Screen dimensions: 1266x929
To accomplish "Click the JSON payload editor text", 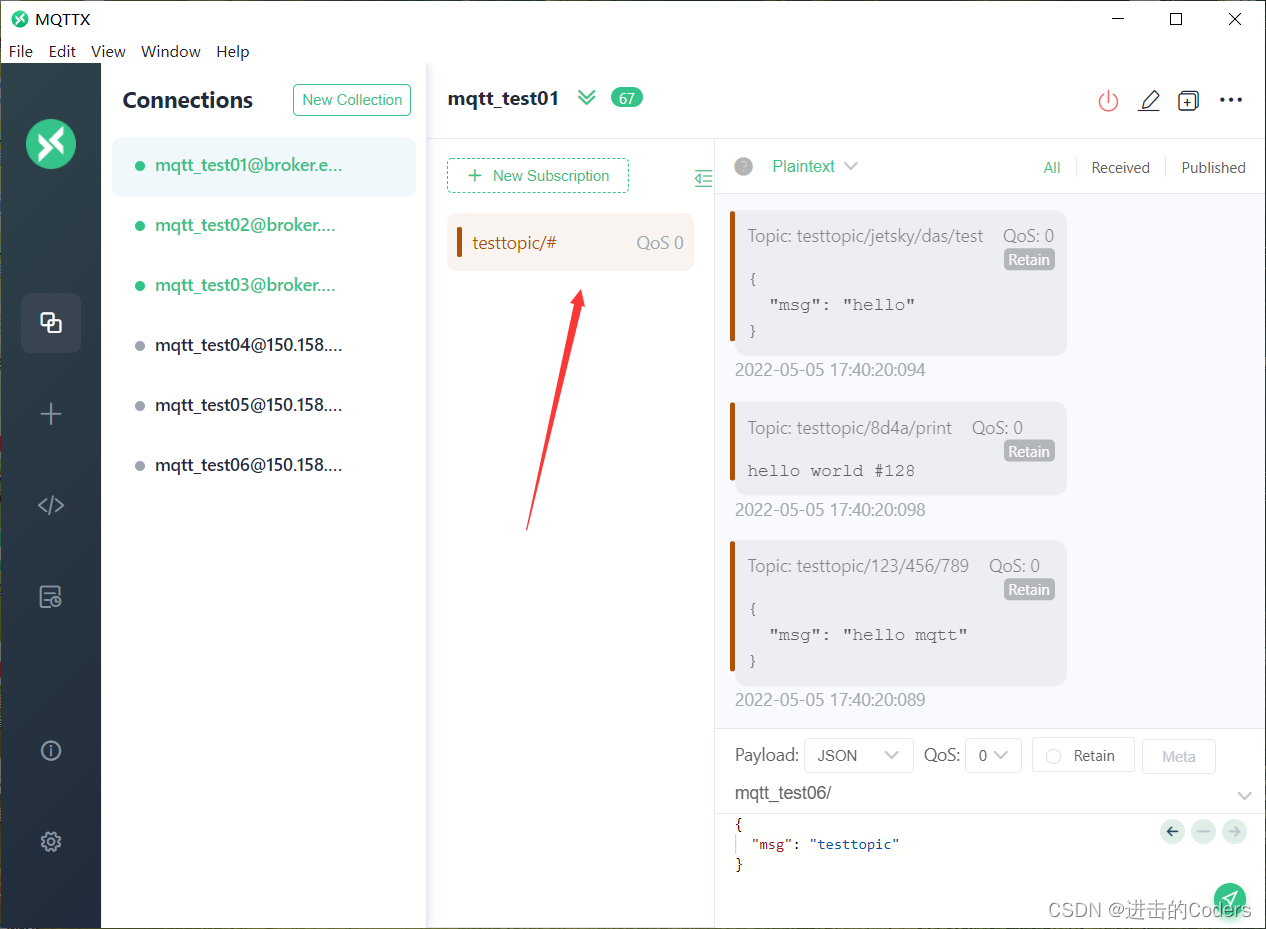I will tap(817, 845).
